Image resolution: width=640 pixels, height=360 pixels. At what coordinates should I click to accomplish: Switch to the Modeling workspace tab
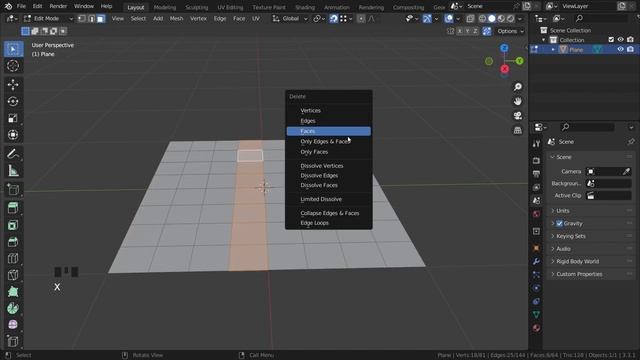point(165,7)
